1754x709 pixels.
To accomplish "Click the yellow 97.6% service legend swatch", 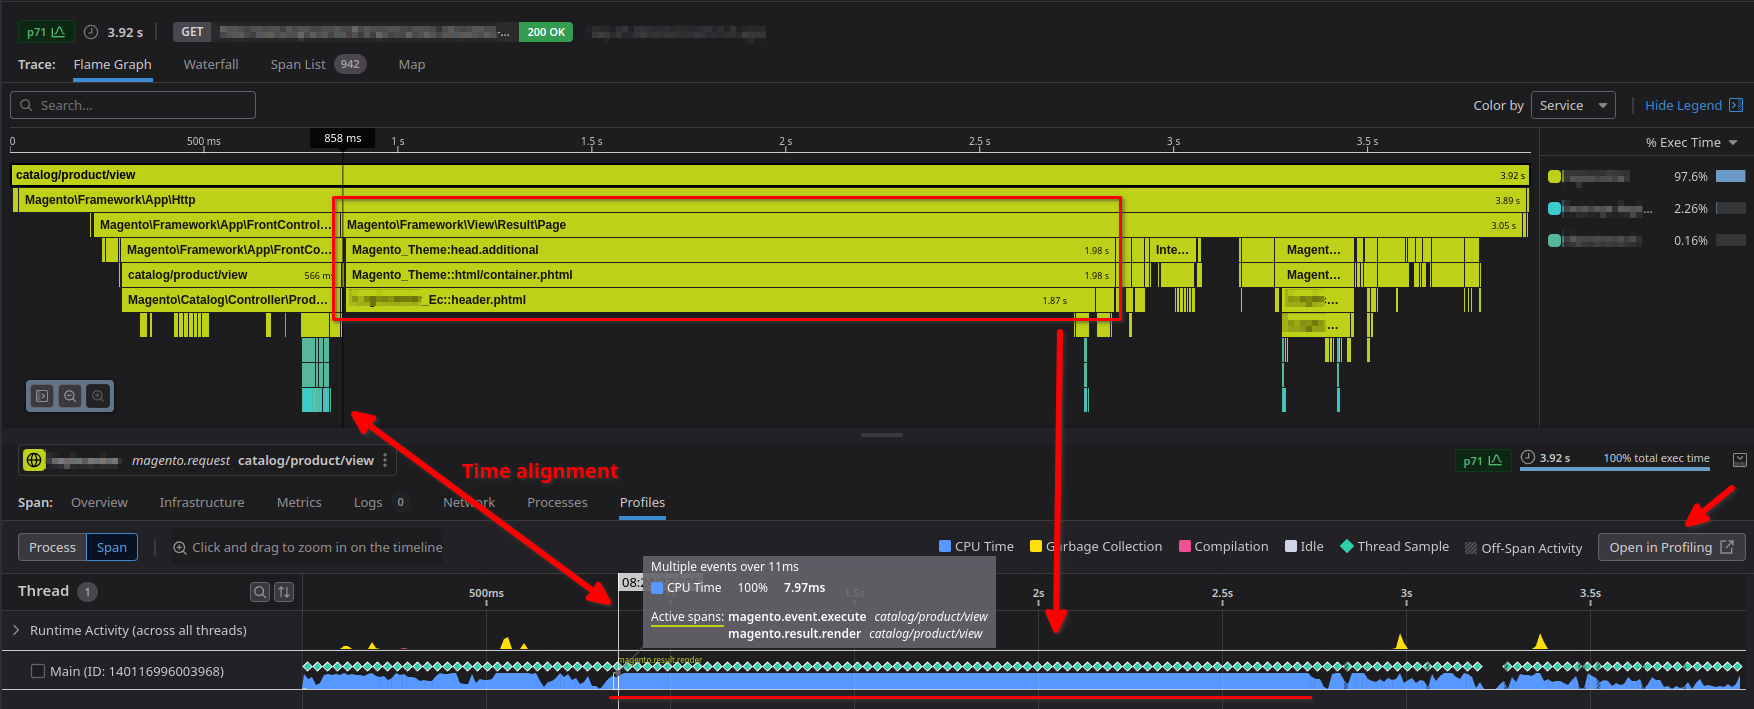I will pyautogui.click(x=1554, y=177).
